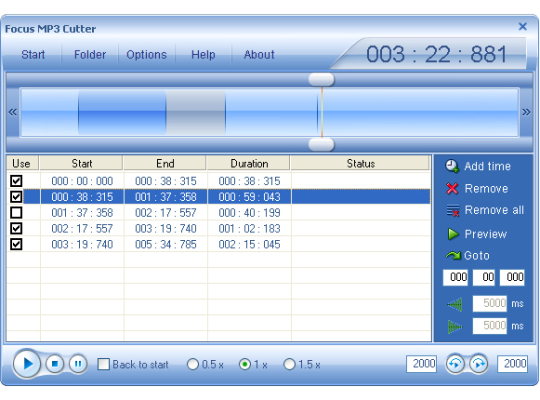540x400 pixels.
Task: Click the gray unused waveform segment
Action: point(196,112)
